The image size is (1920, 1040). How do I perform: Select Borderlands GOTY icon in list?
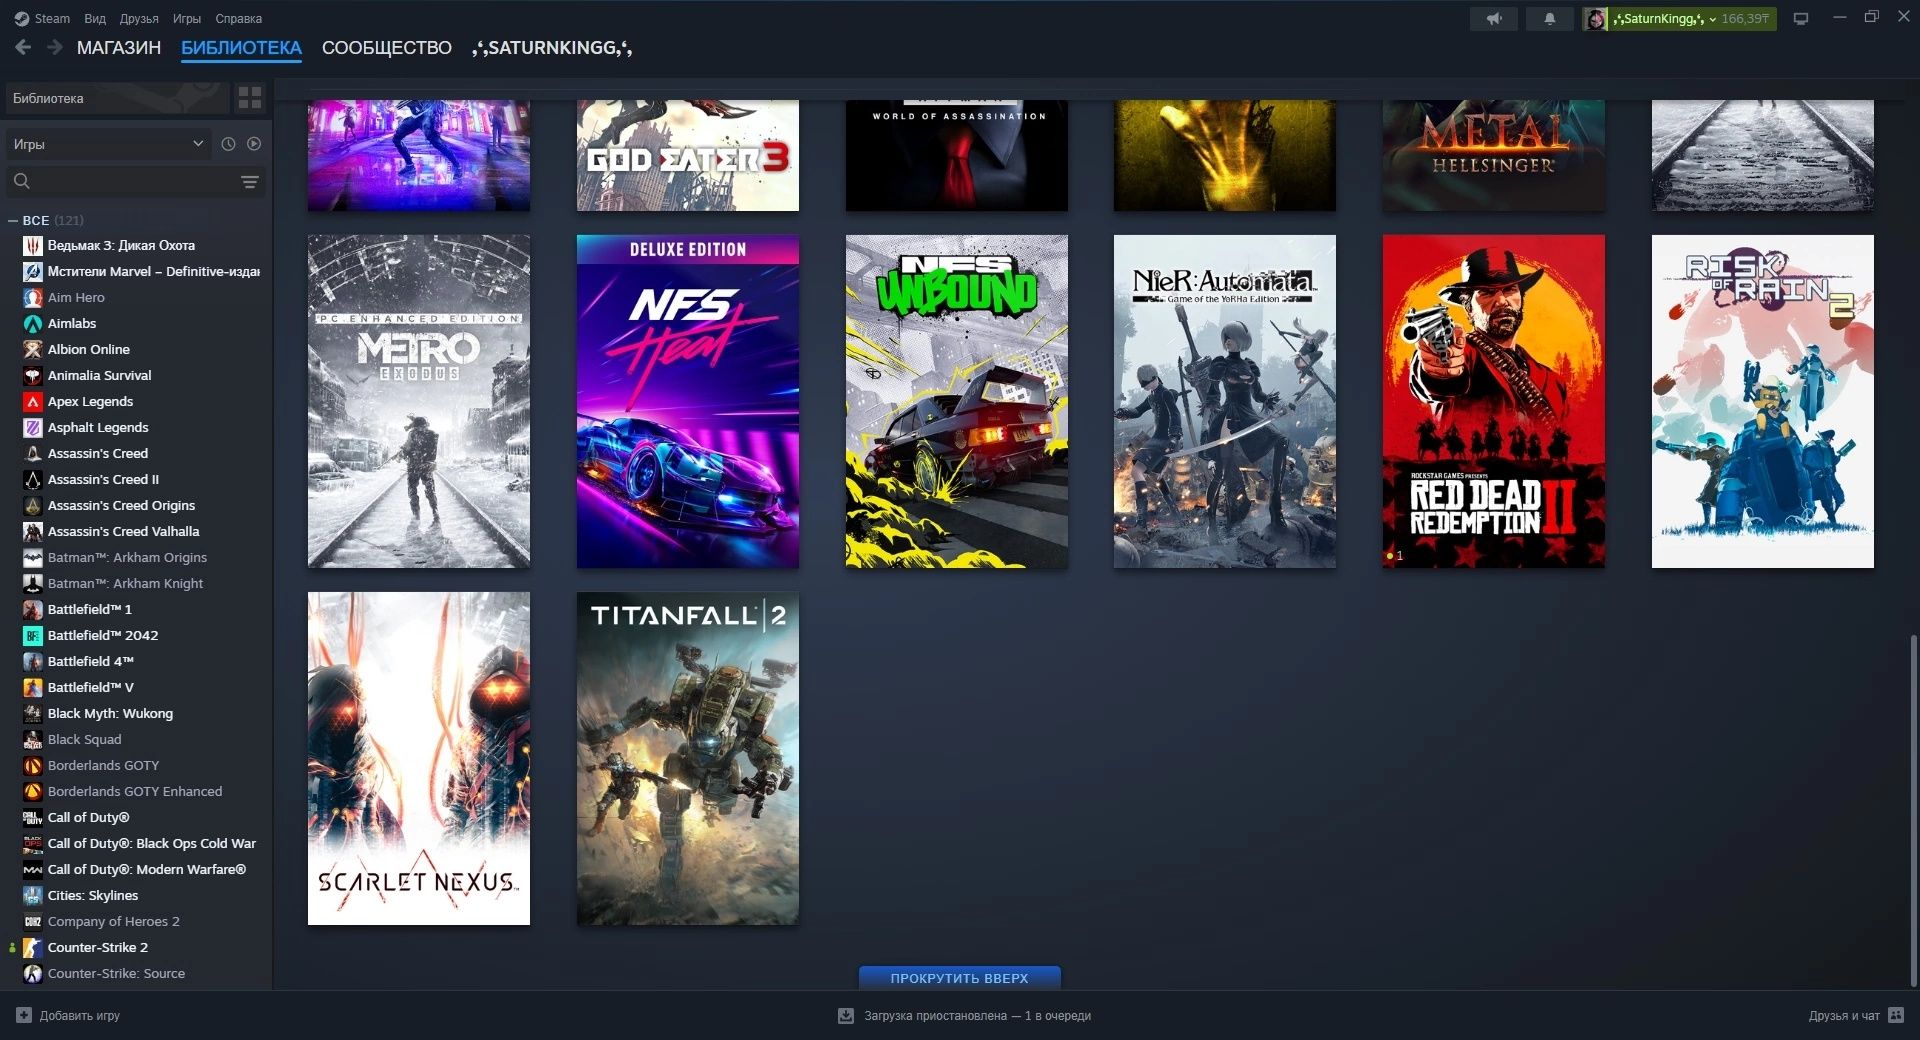[33, 765]
